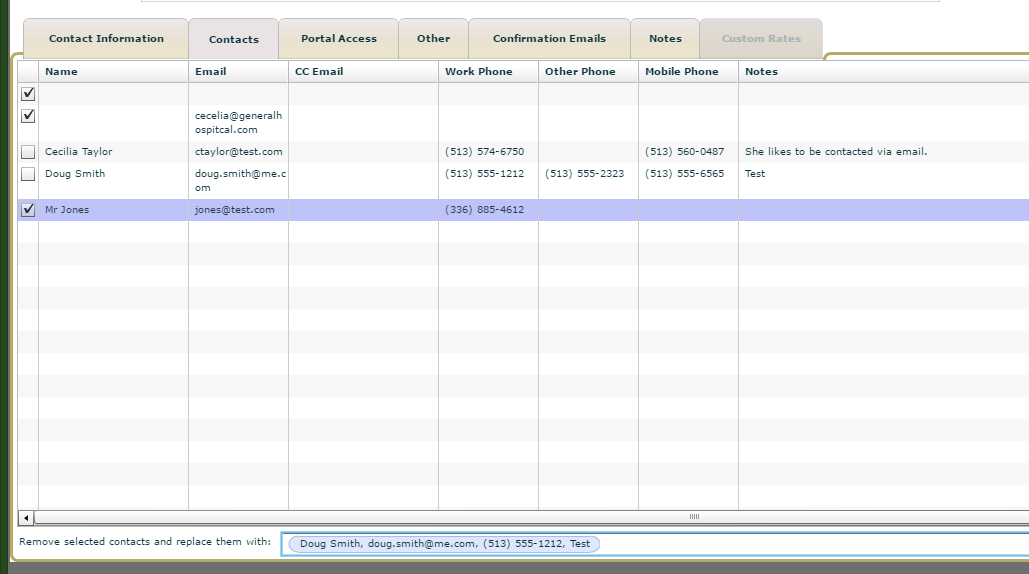Click the Other Phone column header
The height and width of the screenshot is (574, 1029).
point(588,72)
